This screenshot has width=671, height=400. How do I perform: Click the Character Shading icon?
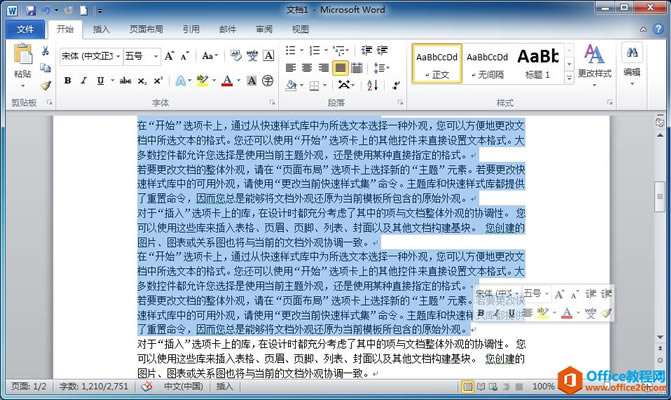[x=252, y=80]
